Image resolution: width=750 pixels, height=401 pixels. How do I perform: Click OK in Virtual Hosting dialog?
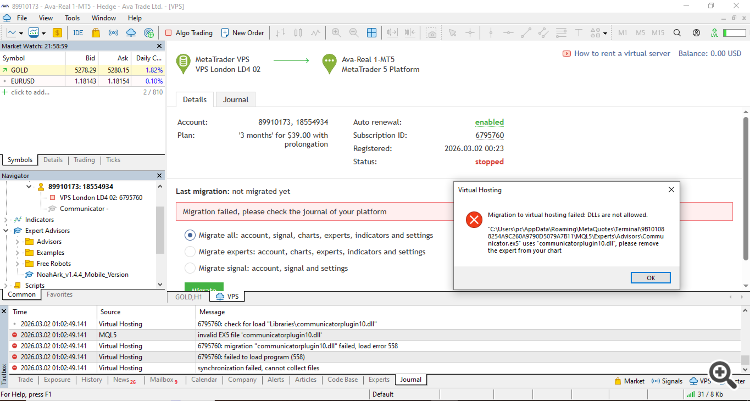click(651, 278)
